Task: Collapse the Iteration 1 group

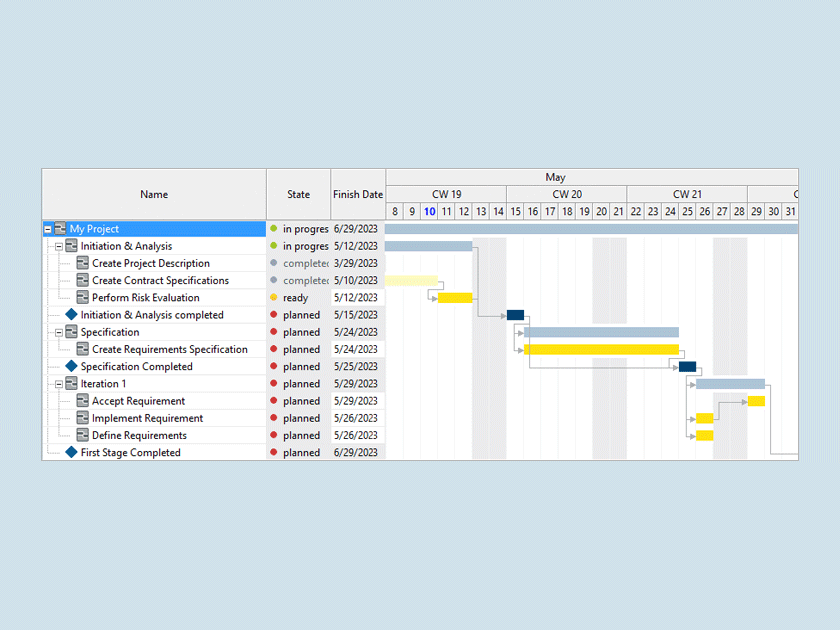Action: click(59, 384)
